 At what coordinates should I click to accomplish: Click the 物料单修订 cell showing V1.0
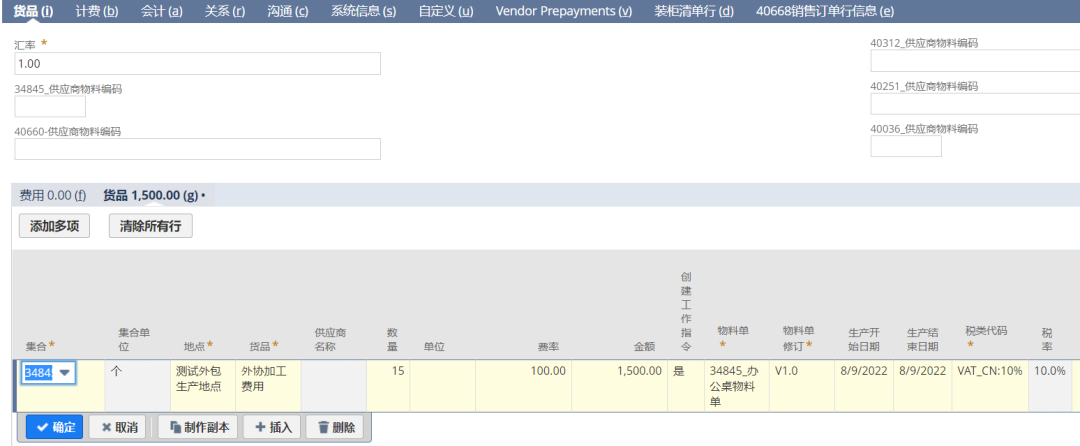[x=800, y=386]
